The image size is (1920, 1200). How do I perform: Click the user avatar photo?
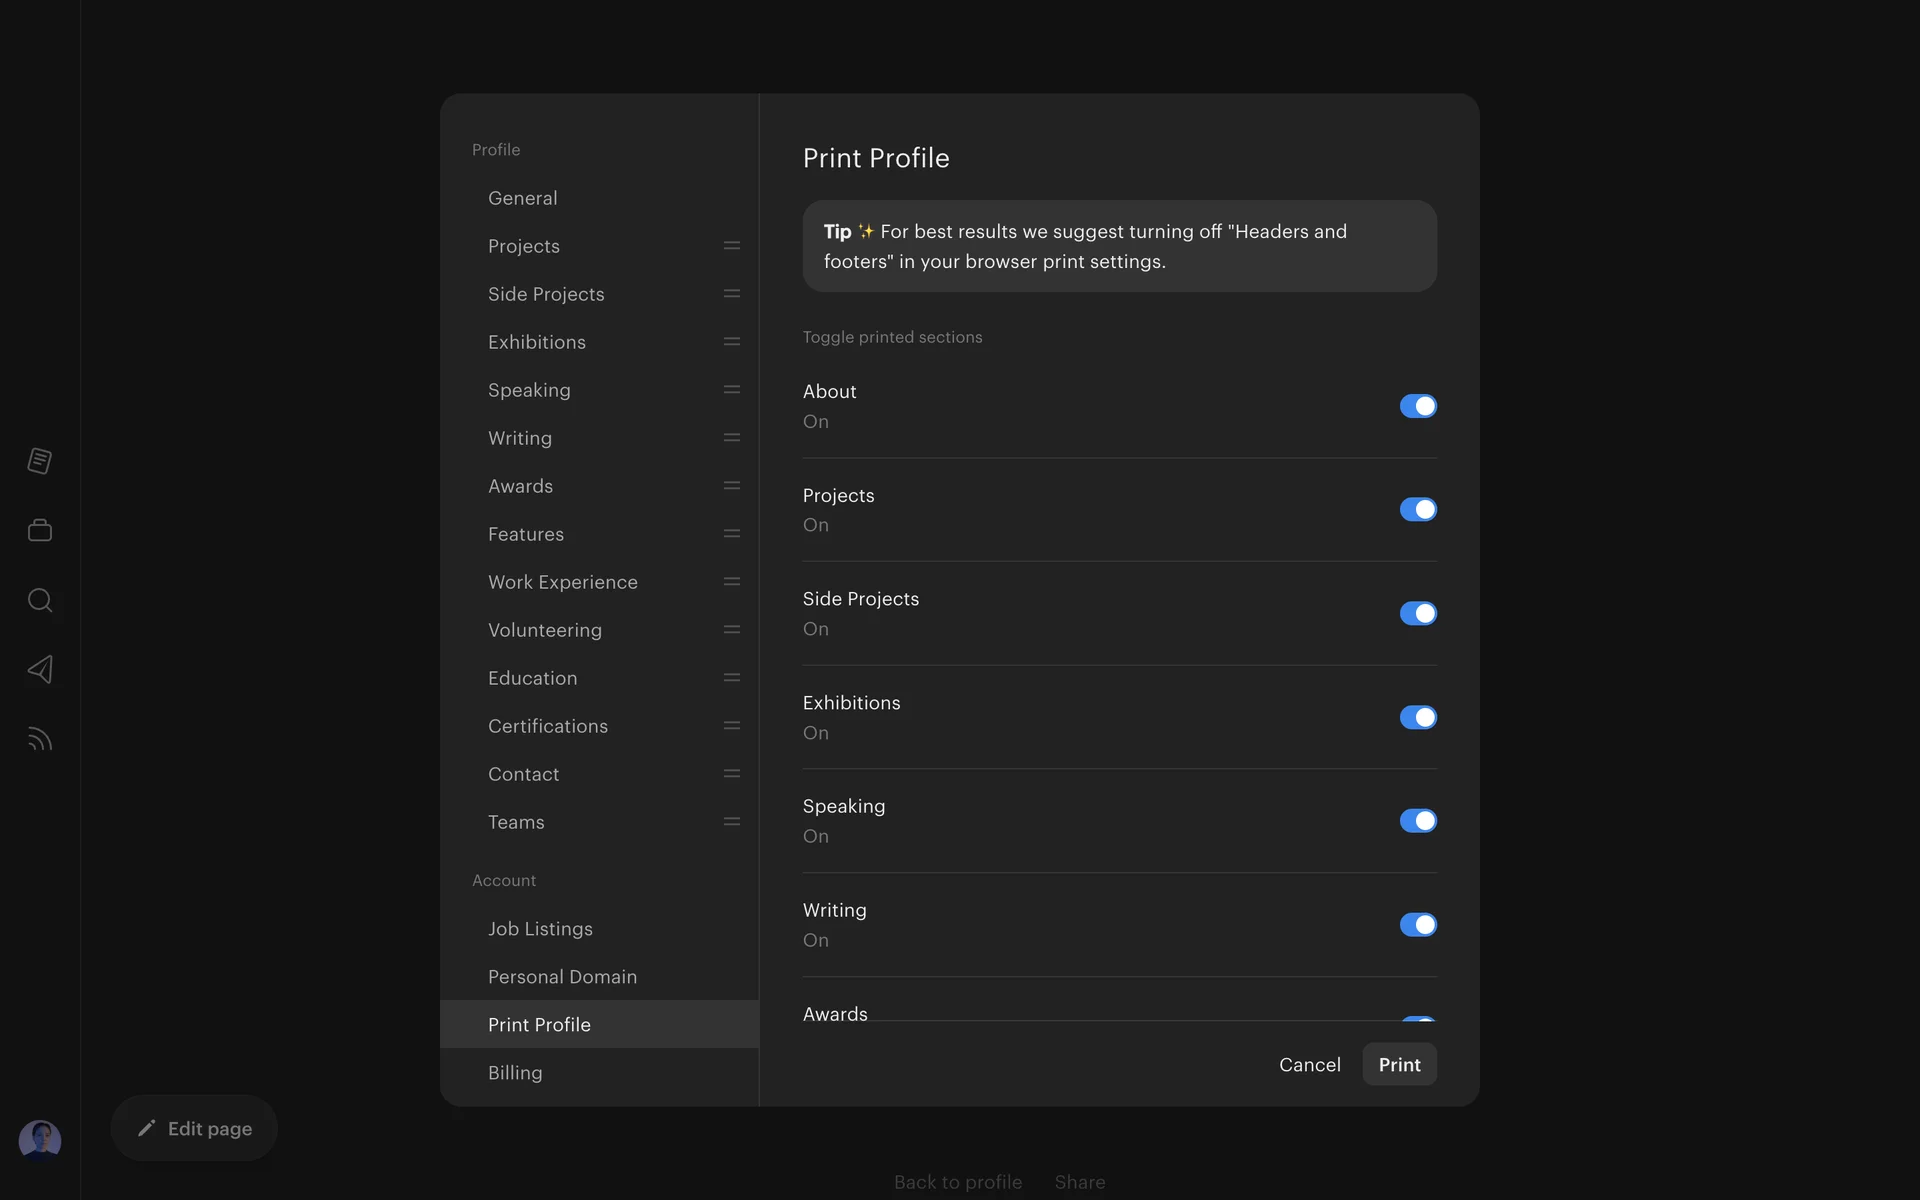point(40,1139)
